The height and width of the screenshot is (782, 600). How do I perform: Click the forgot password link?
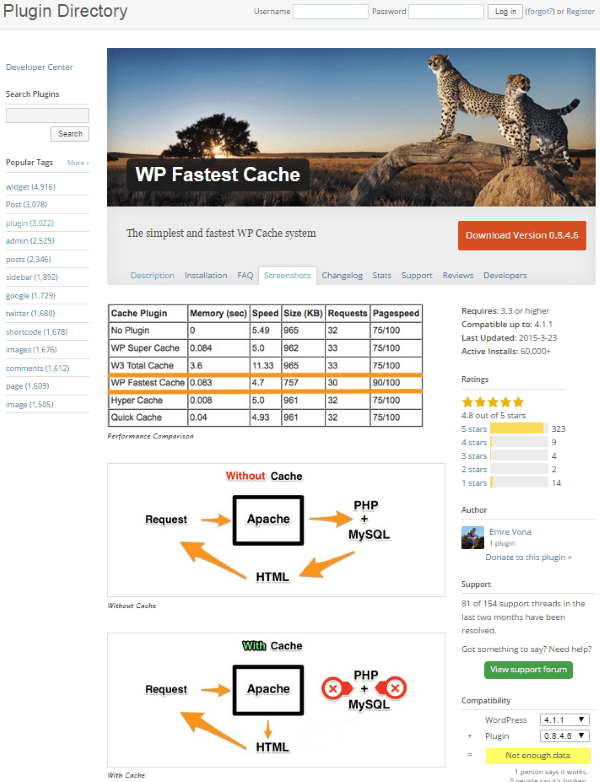539,11
